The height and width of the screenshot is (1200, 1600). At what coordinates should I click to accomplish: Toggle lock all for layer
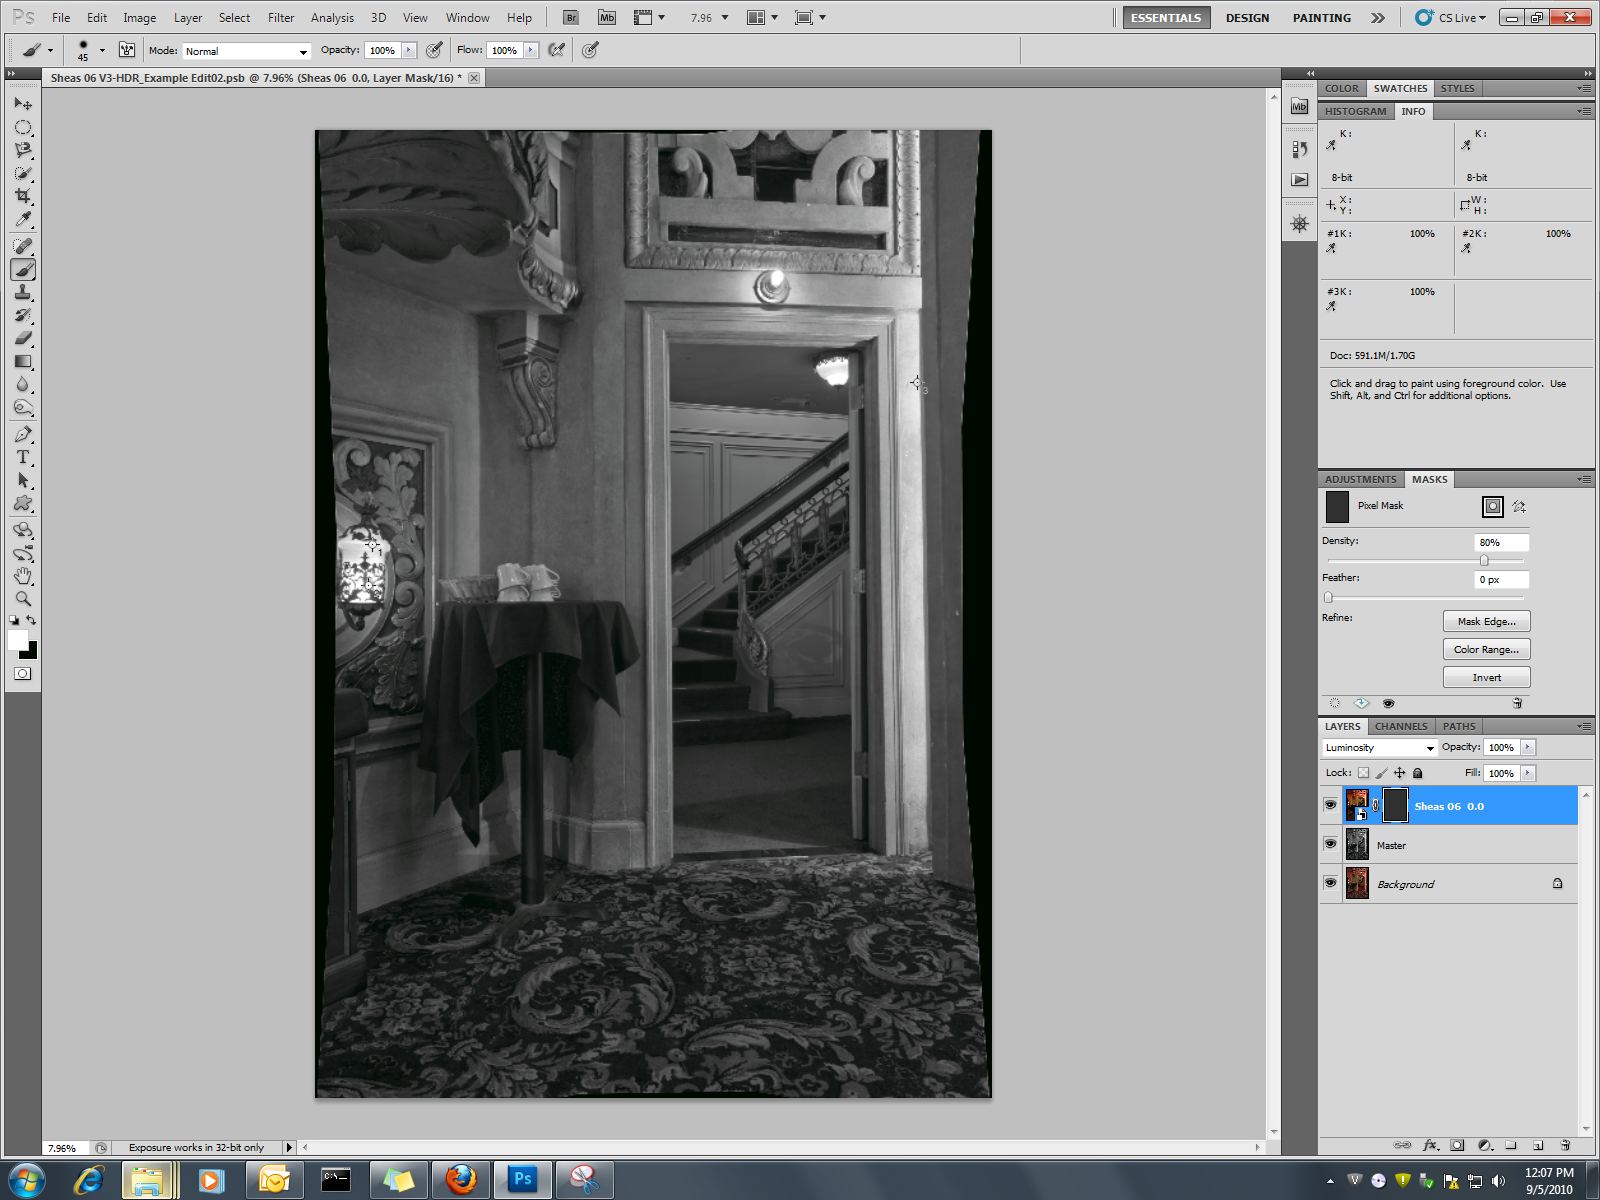click(1417, 773)
